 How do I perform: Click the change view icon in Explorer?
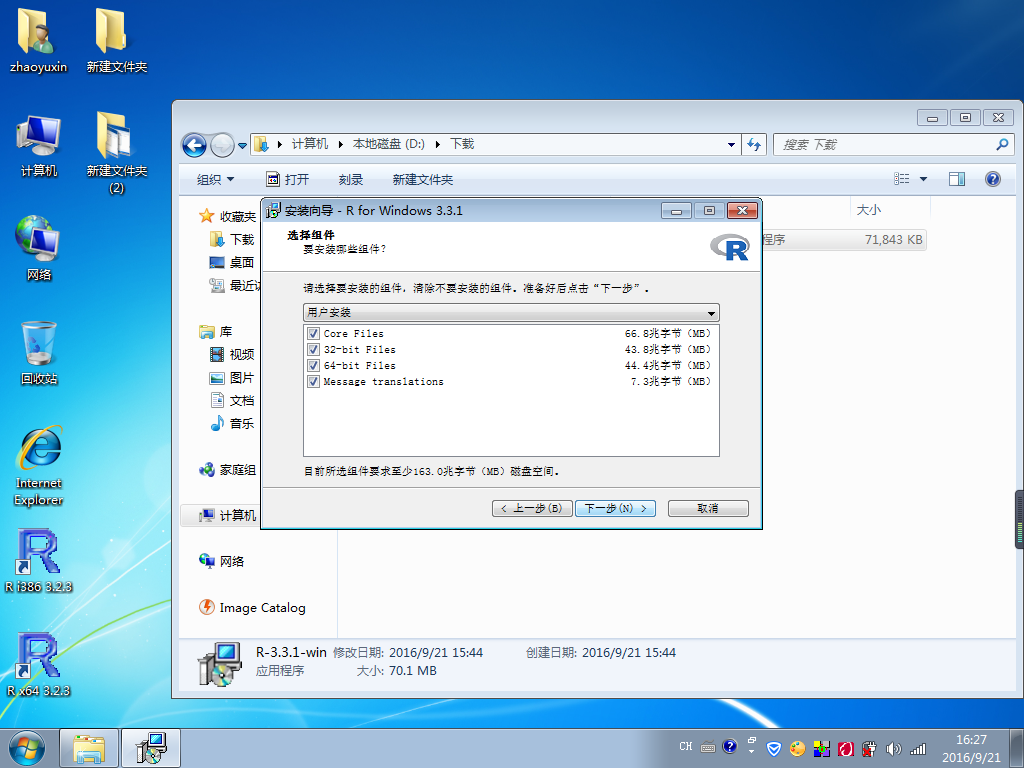(902, 179)
